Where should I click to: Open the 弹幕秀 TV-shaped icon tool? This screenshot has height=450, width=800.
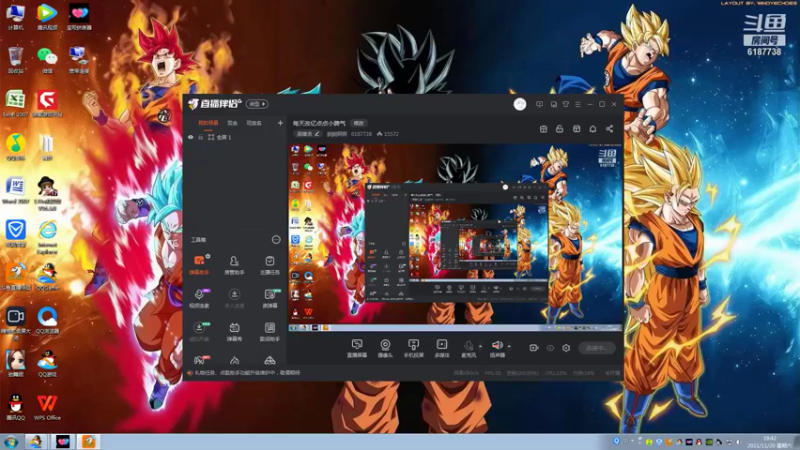coord(234,331)
